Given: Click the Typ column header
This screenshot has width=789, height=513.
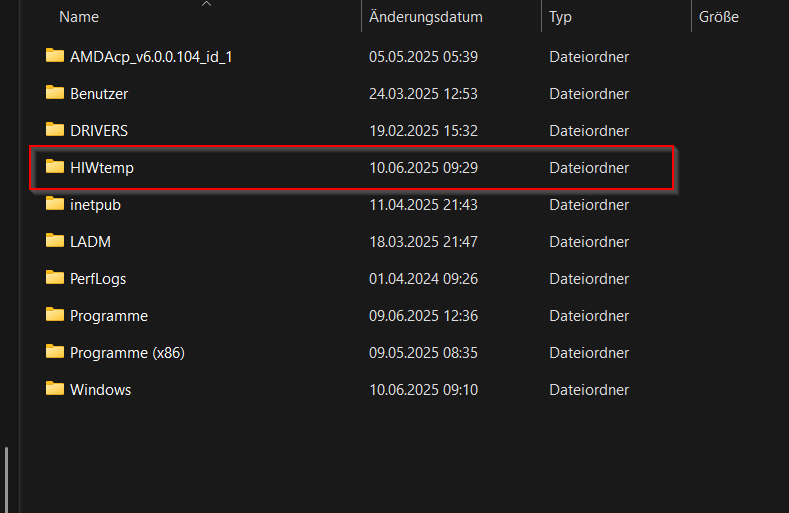Looking at the screenshot, I should pyautogui.click(x=561, y=17).
